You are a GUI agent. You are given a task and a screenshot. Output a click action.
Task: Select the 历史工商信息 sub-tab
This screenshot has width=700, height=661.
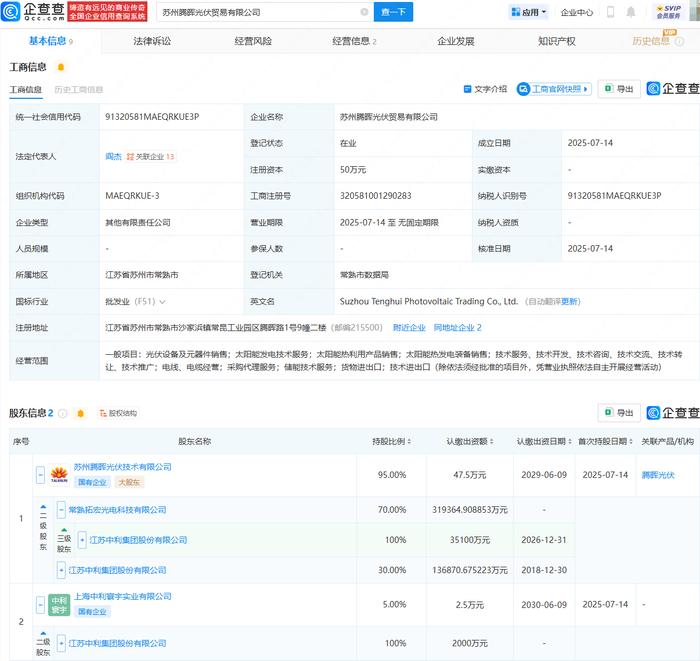(79, 90)
